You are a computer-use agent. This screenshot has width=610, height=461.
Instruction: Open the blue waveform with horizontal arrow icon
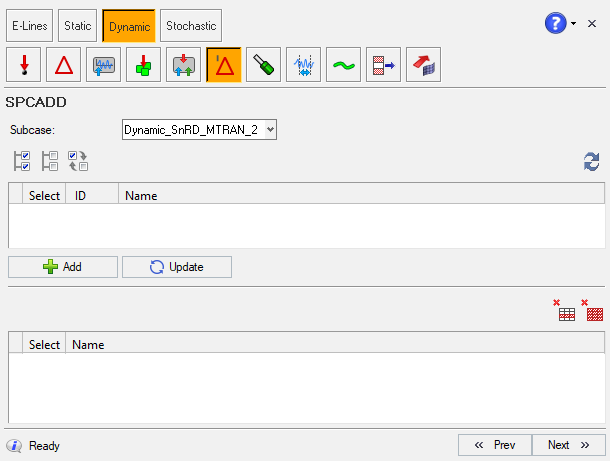pyautogui.click(x=303, y=65)
